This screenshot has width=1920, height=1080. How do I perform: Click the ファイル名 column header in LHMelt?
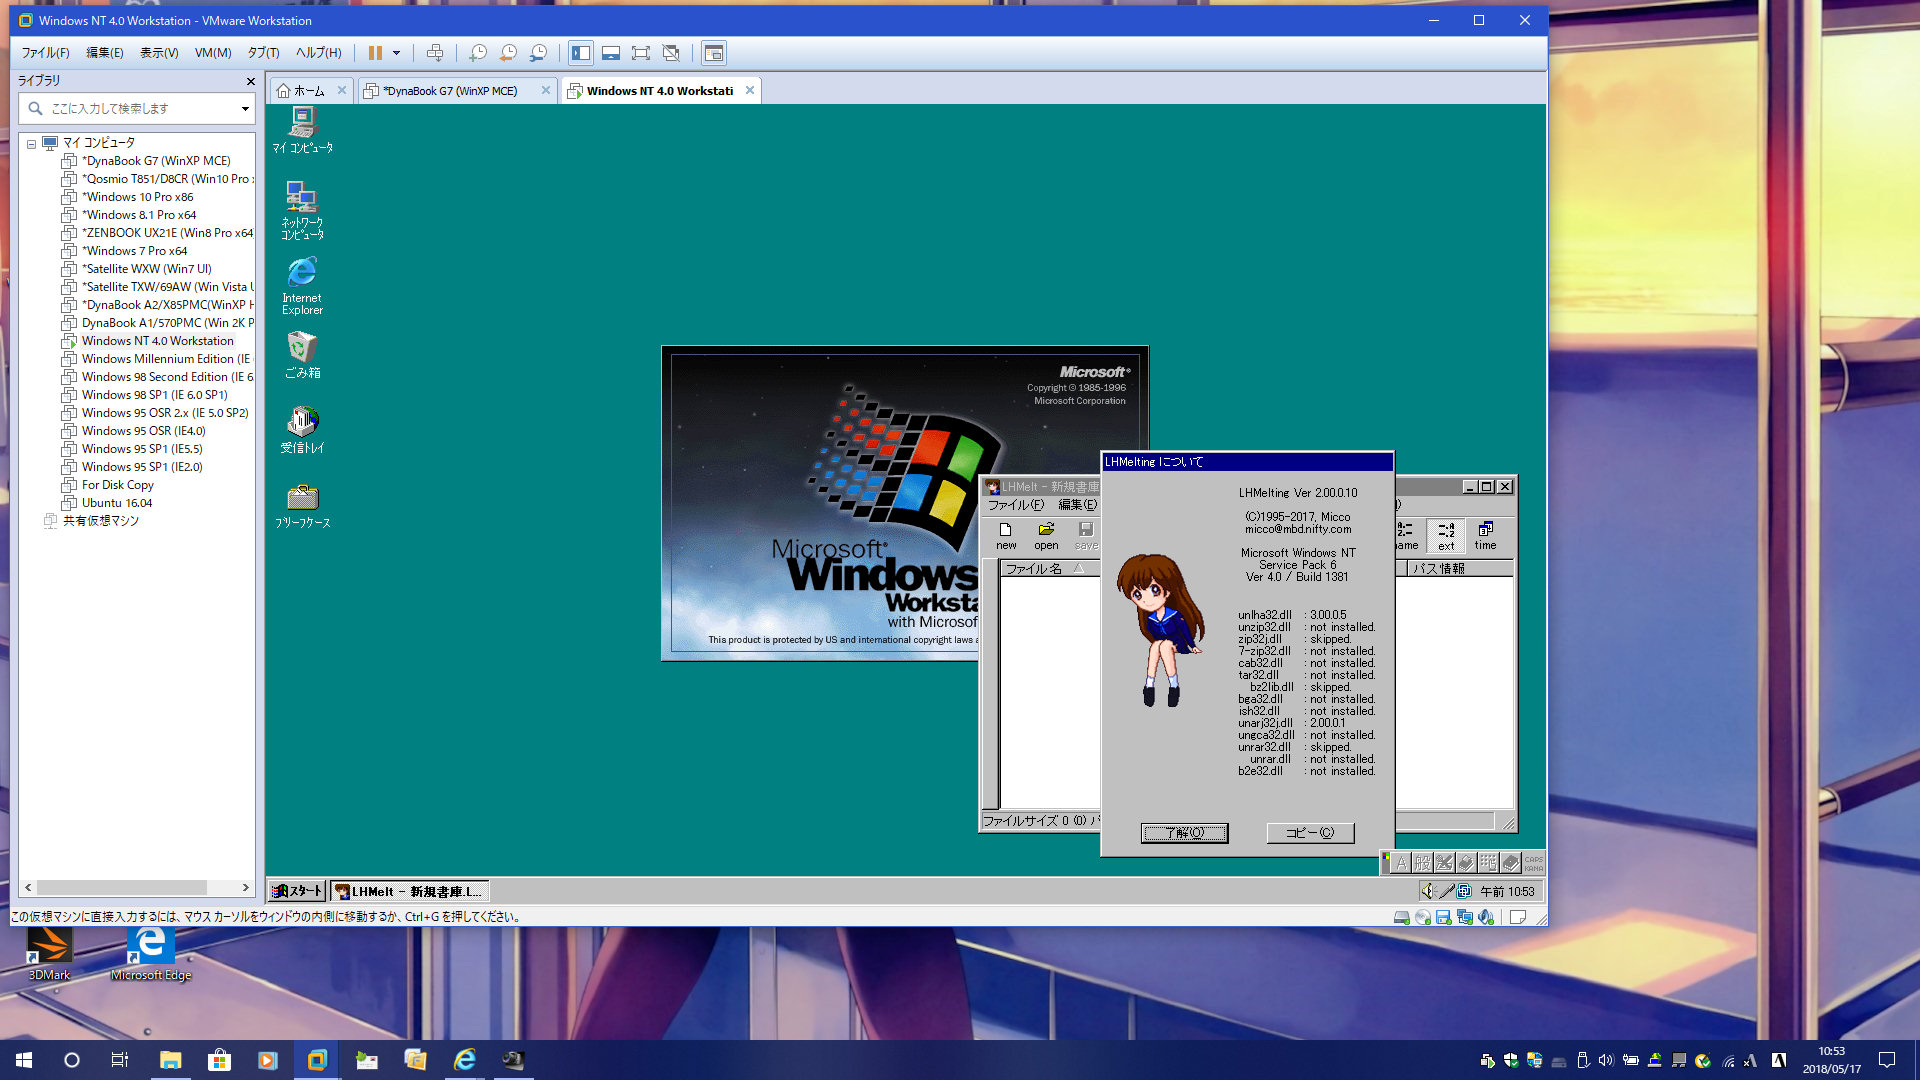[1050, 568]
